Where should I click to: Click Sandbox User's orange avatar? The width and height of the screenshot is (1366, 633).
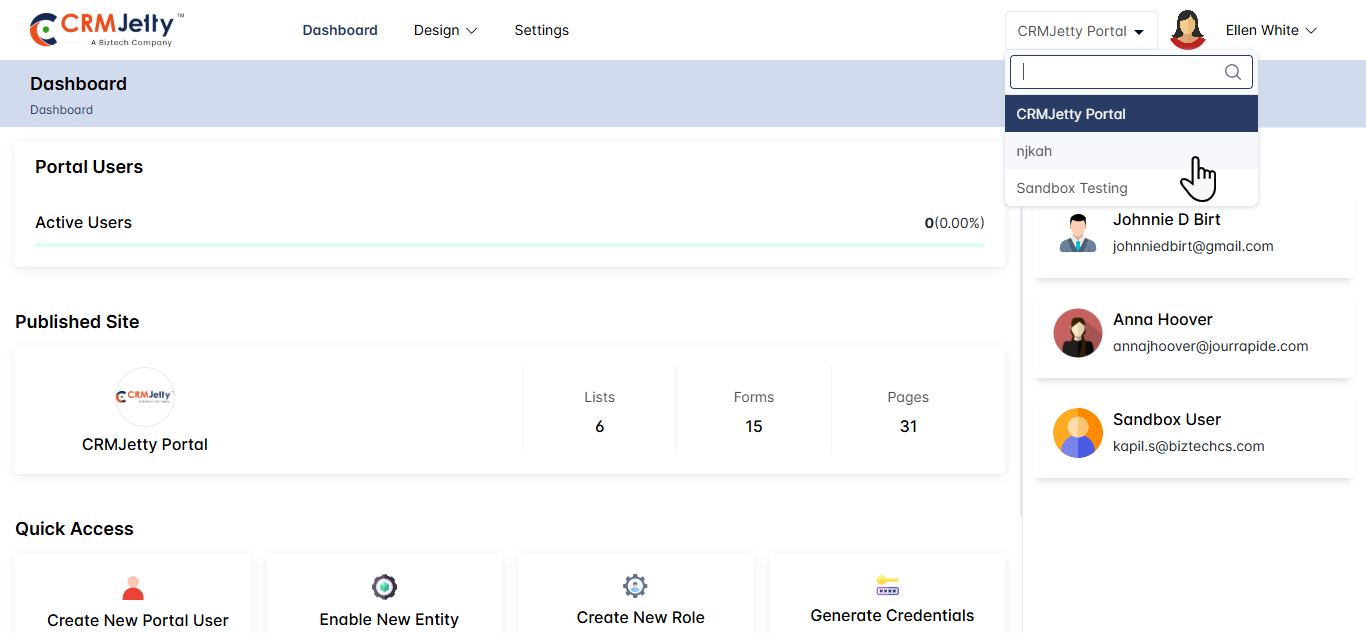pyautogui.click(x=1077, y=433)
